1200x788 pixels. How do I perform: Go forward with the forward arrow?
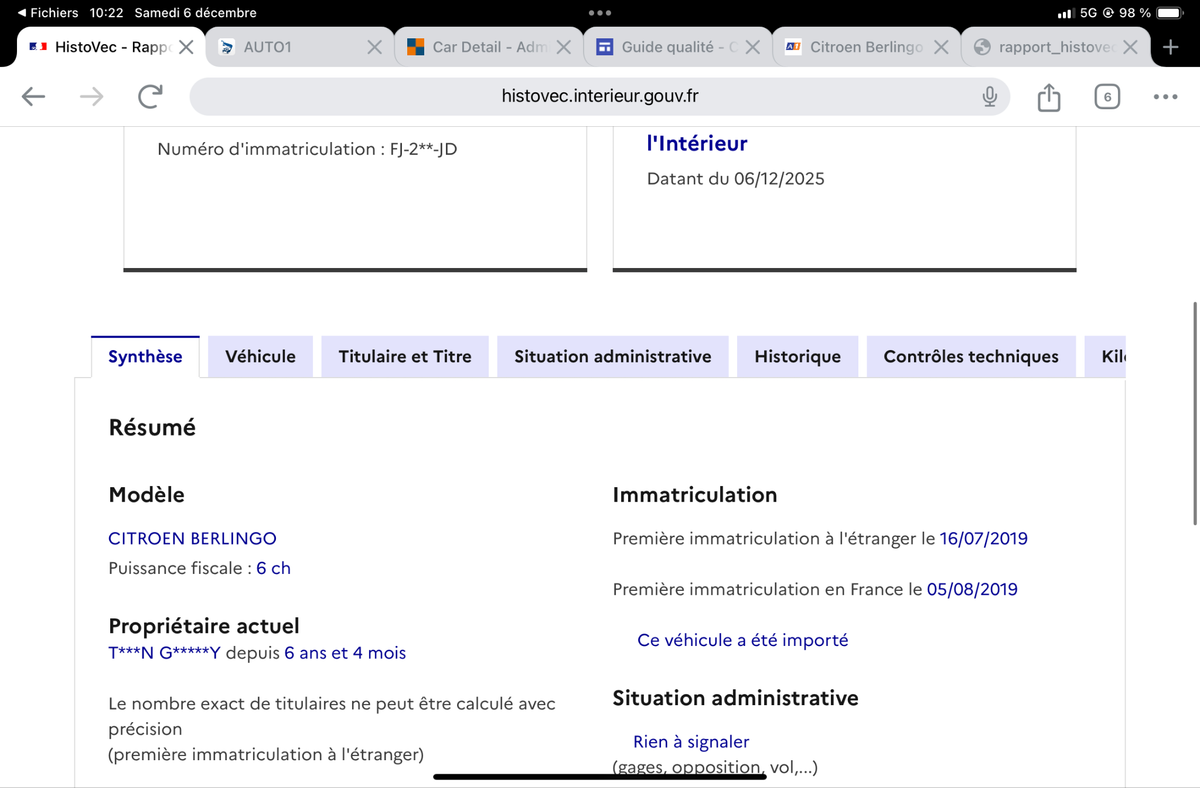92,96
